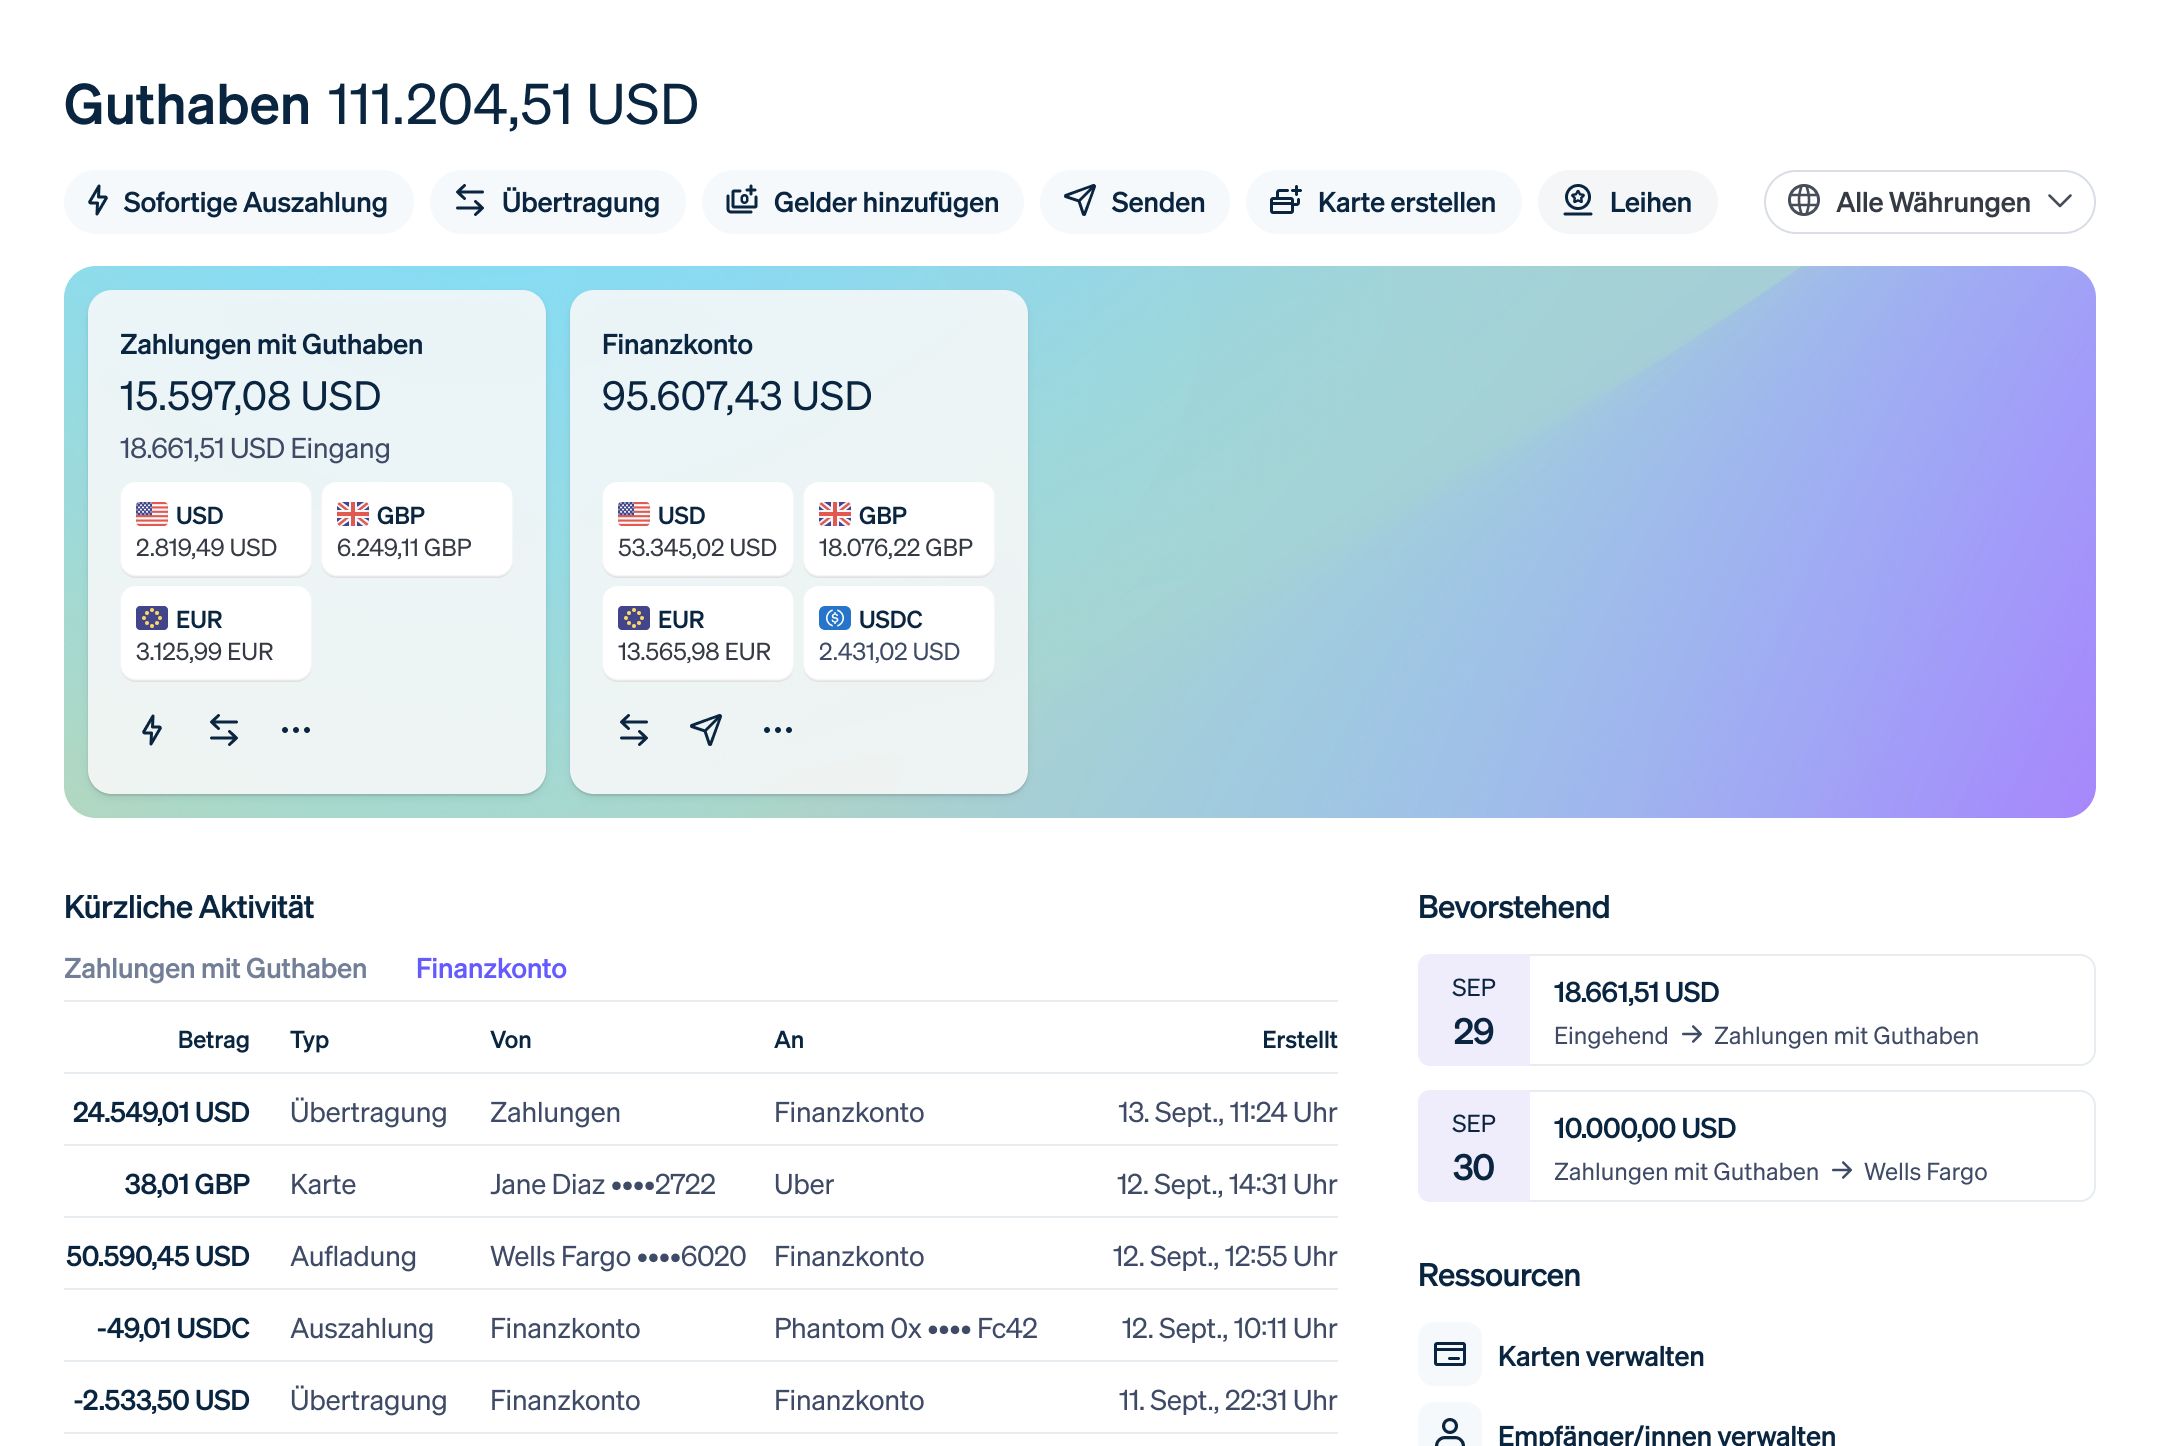Open more options on Zahlungen mit Guthaben card

pyautogui.click(x=296, y=730)
